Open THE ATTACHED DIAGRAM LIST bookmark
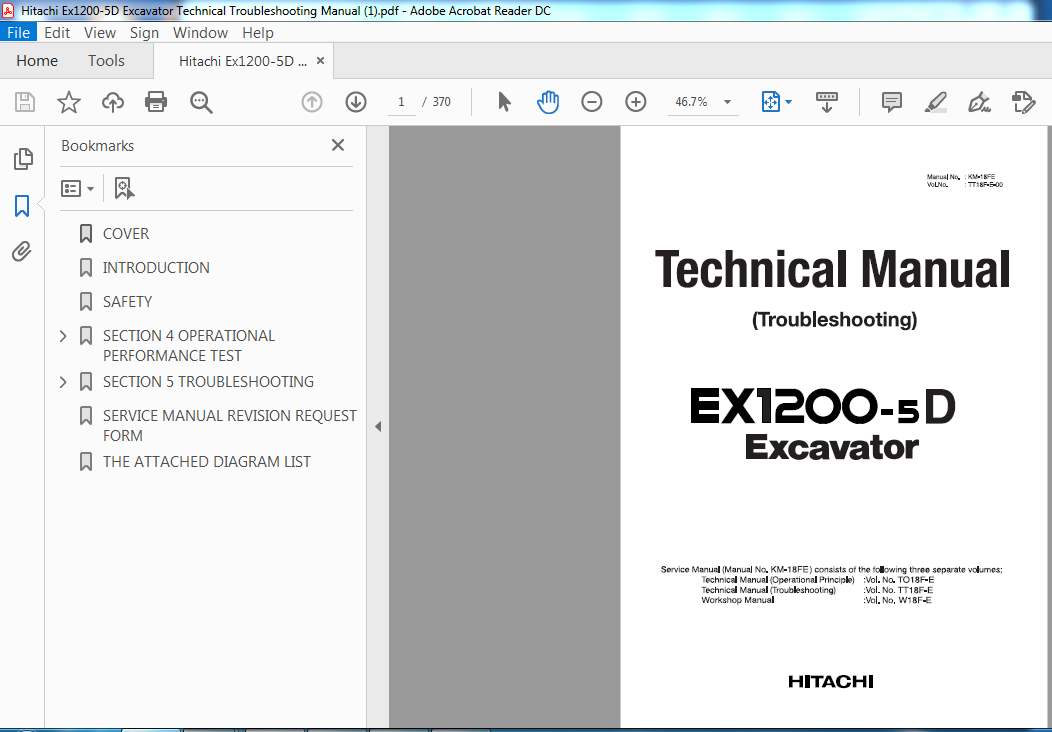This screenshot has height=732, width=1052. (x=207, y=462)
